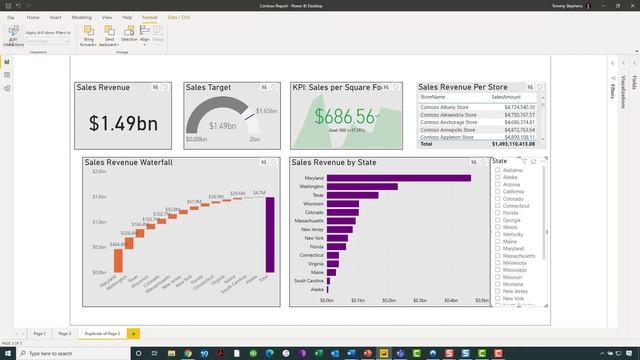This screenshot has height=360, width=640.
Task: Click the Maryland bar in state chart
Action: (399, 178)
